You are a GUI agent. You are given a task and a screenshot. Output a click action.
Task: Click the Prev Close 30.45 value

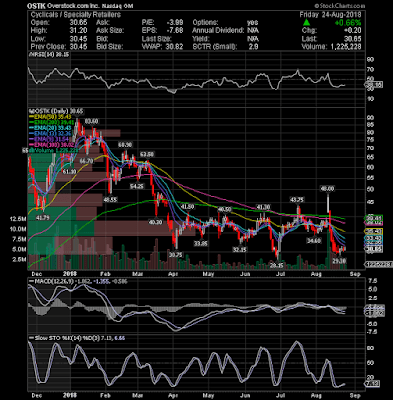(x=79, y=47)
